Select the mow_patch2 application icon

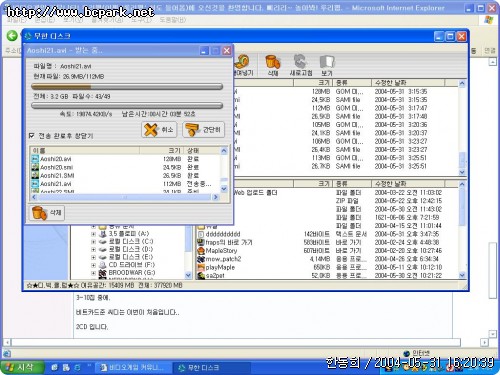coord(201,259)
